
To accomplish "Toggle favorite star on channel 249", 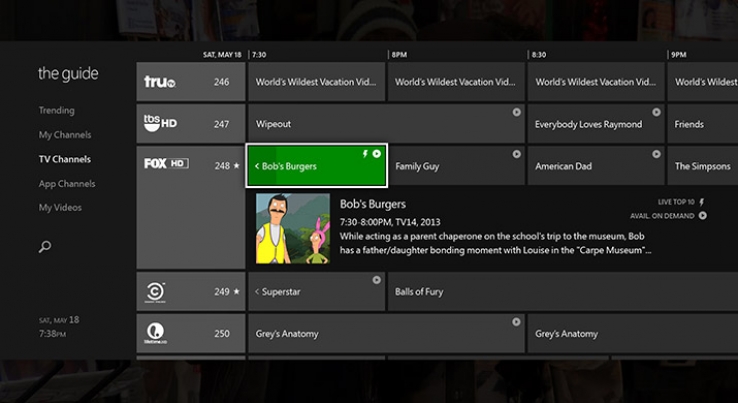I will [236, 292].
